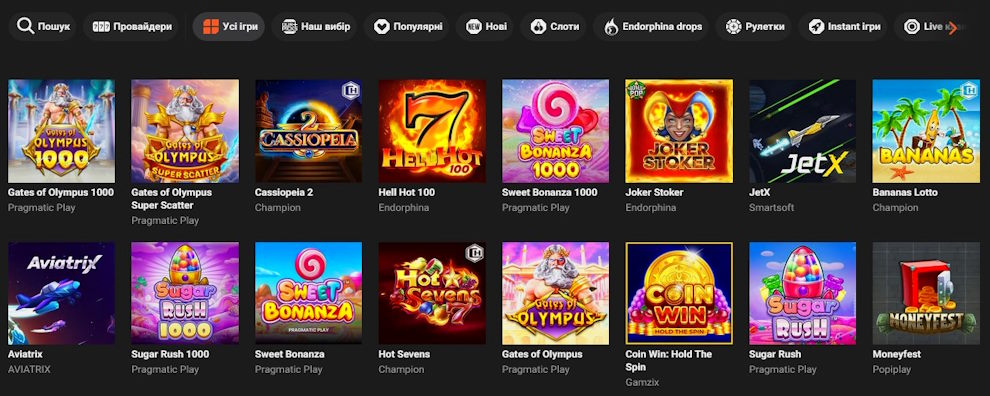Open the Cassiopeia 2 game thumbnail

pos(309,131)
